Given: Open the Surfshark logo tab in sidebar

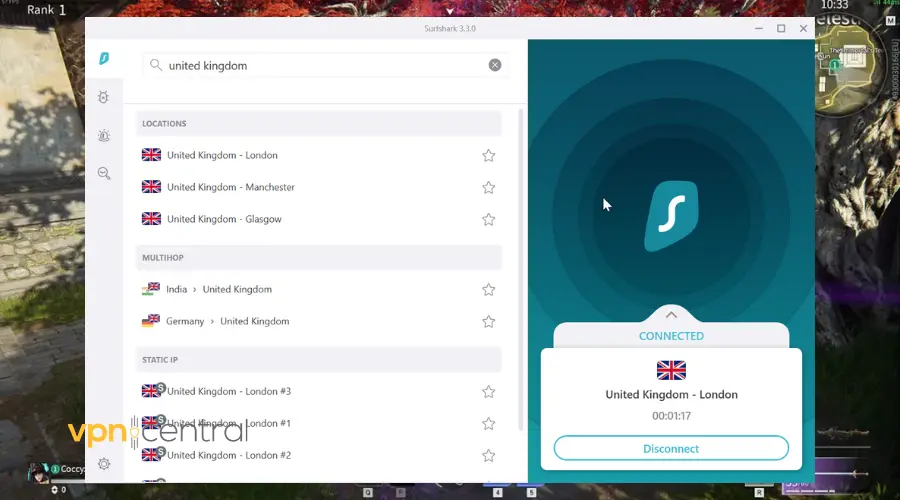Looking at the screenshot, I should click(x=104, y=60).
